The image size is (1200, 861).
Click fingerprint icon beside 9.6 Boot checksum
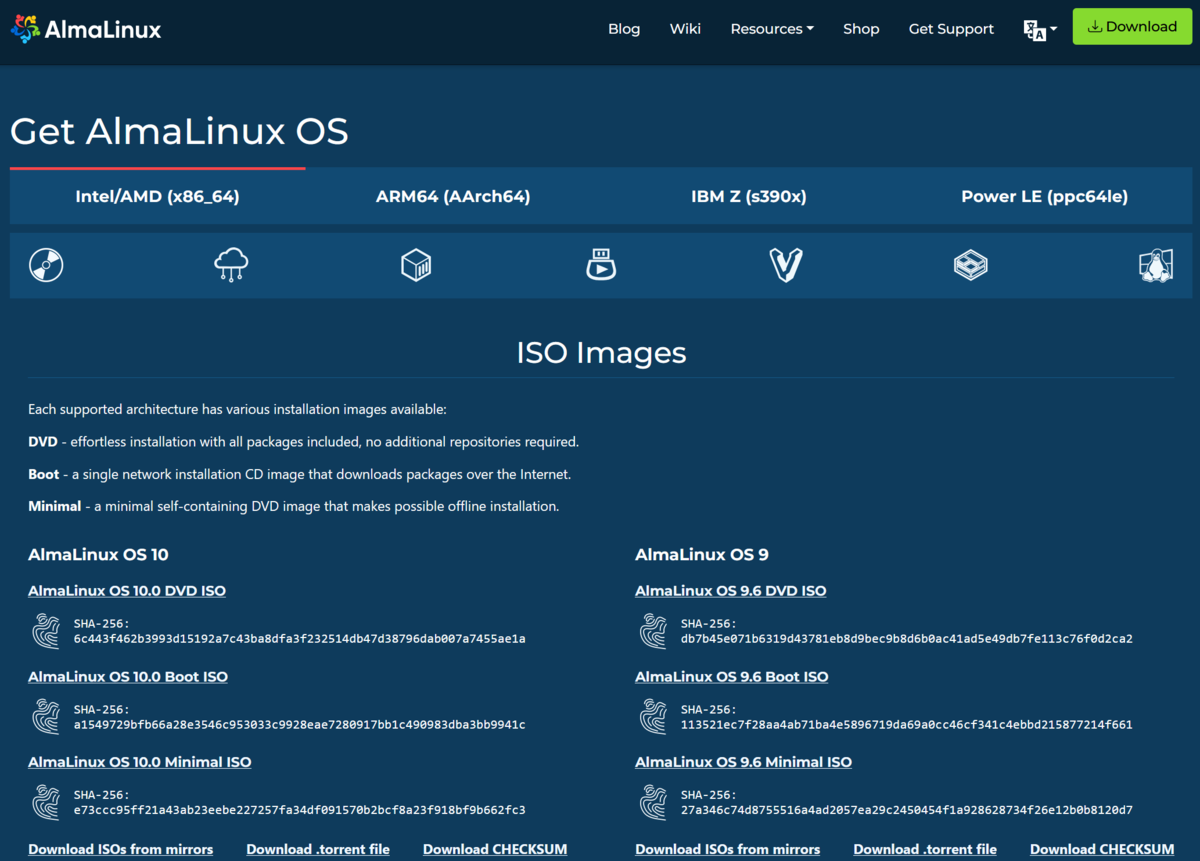pos(653,717)
